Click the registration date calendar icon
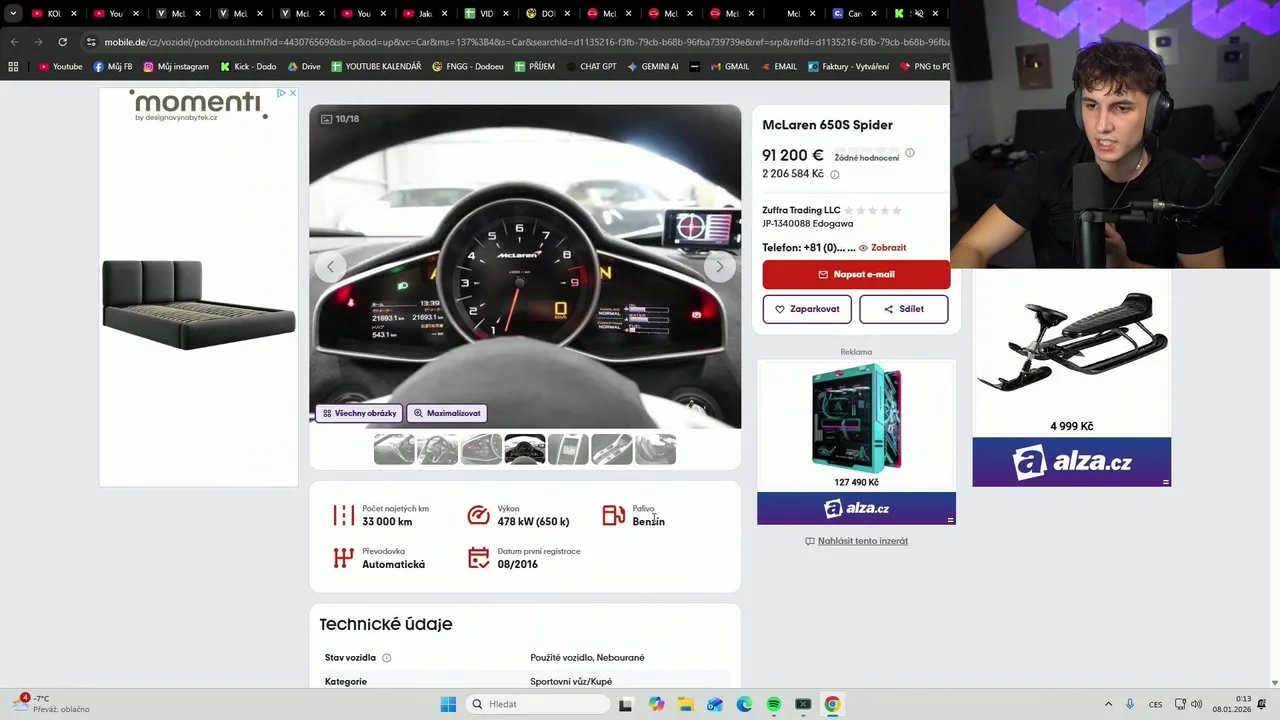 (x=479, y=558)
